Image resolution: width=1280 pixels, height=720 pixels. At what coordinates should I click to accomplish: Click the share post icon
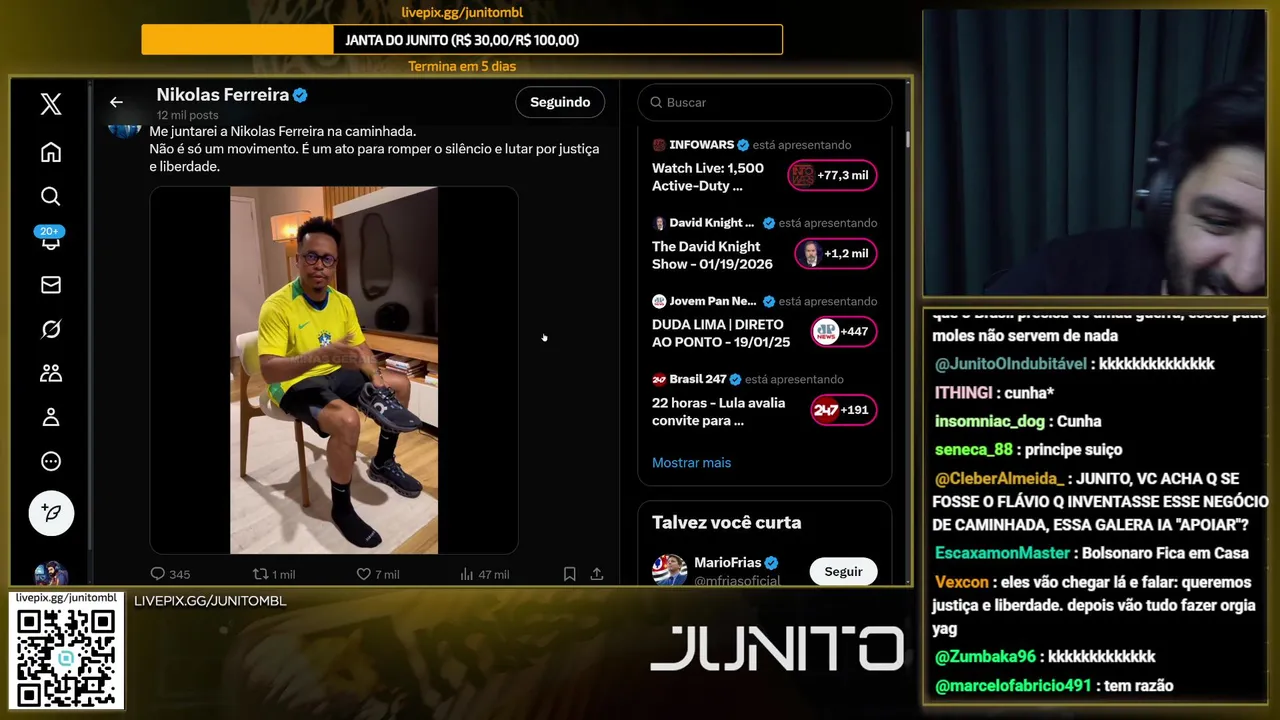tap(597, 574)
